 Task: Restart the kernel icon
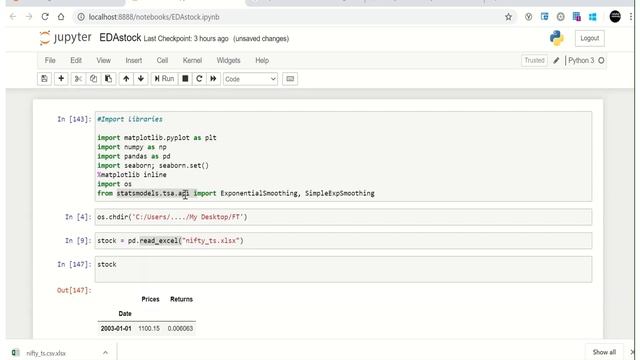pyautogui.click(x=199, y=79)
